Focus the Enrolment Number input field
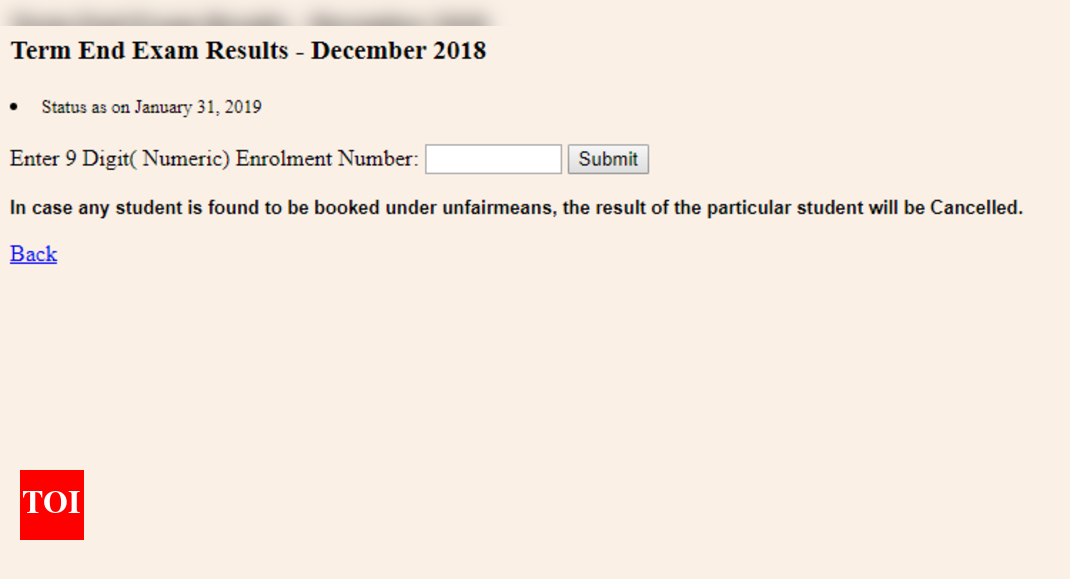The height and width of the screenshot is (579, 1070). click(x=493, y=159)
